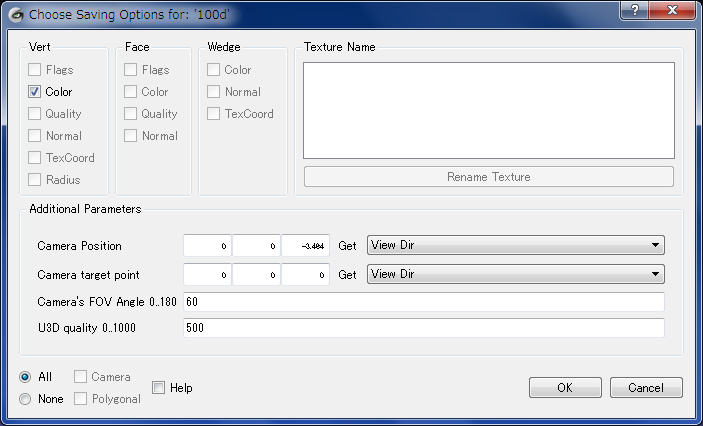
Task: Click Camera target point second coordinate field
Action: click(256, 274)
